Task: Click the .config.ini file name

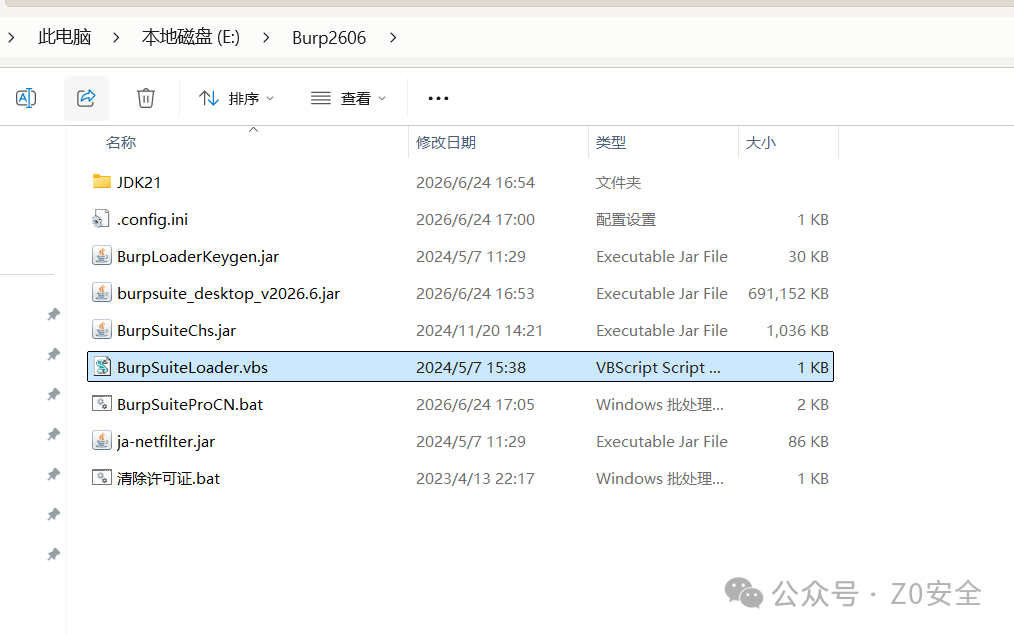Action: pyautogui.click(x=153, y=220)
